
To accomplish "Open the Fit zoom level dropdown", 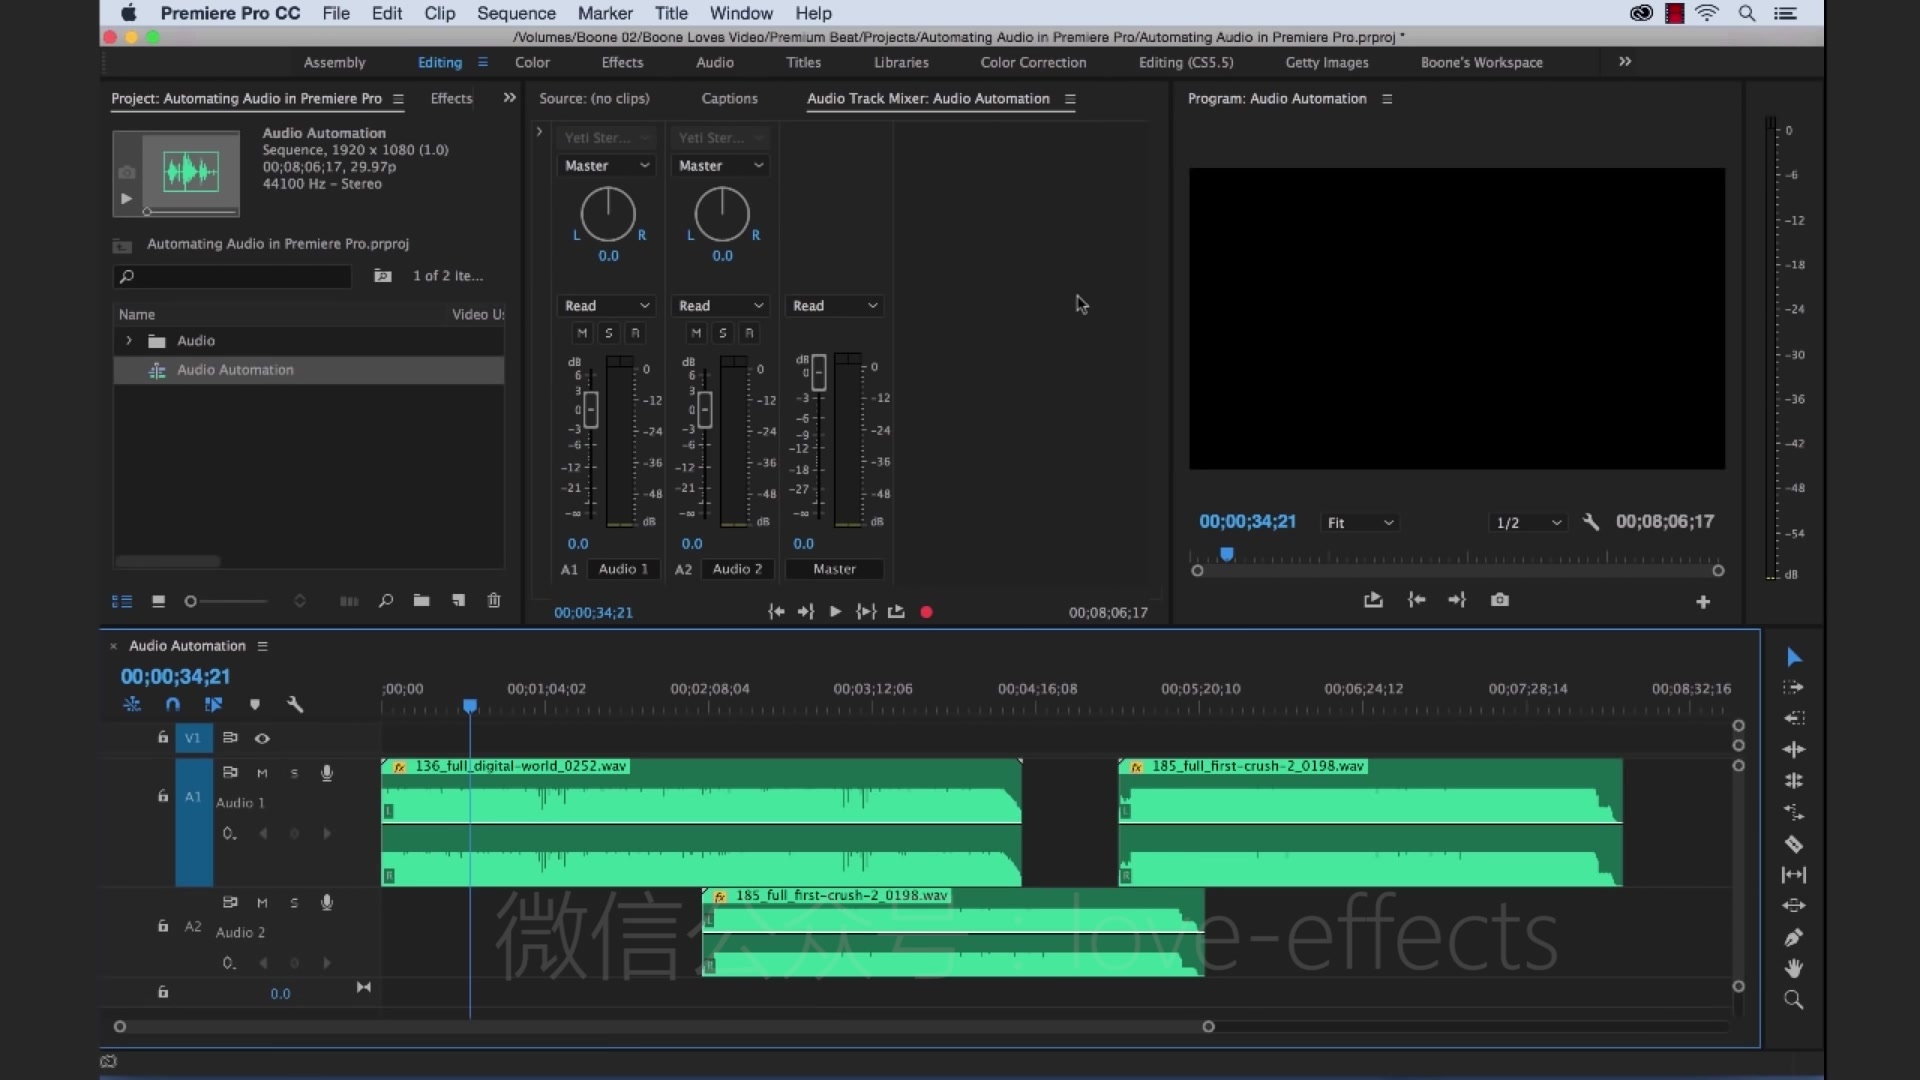I will click(1360, 523).
